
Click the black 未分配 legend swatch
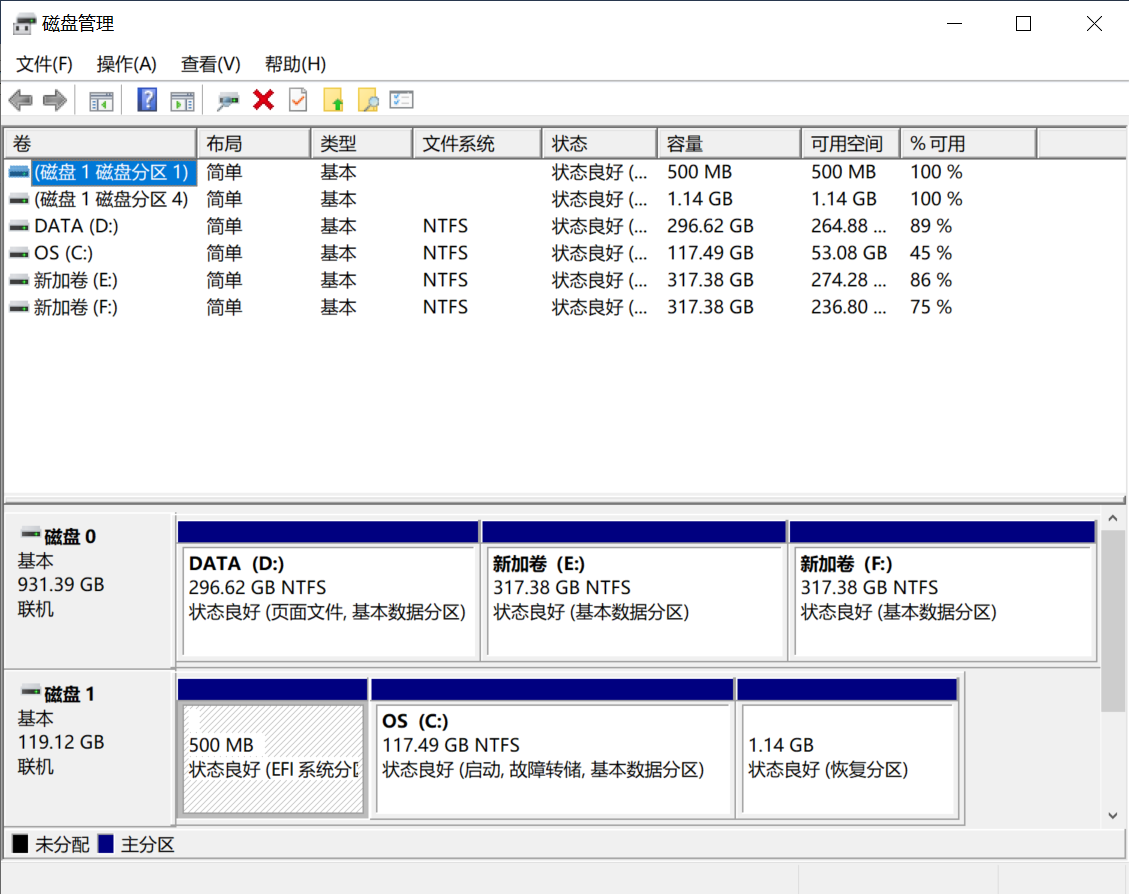pyautogui.click(x=20, y=844)
